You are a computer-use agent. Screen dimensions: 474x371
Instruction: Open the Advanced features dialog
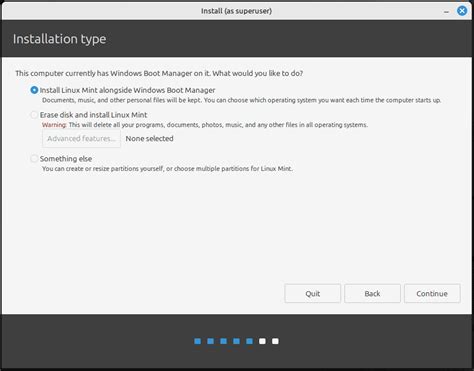(81, 139)
